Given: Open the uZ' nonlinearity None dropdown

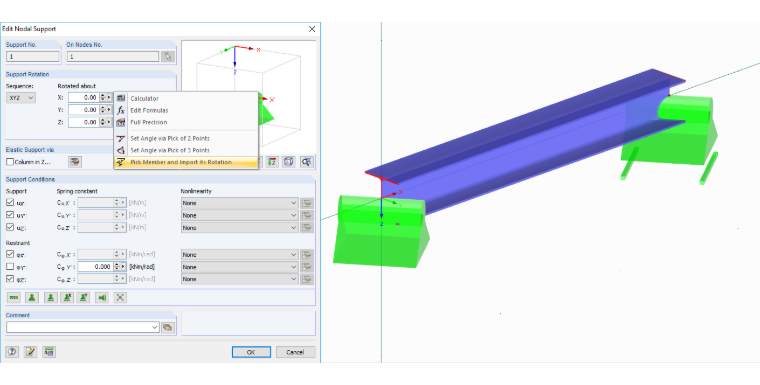Looking at the screenshot, I should pos(239,227).
